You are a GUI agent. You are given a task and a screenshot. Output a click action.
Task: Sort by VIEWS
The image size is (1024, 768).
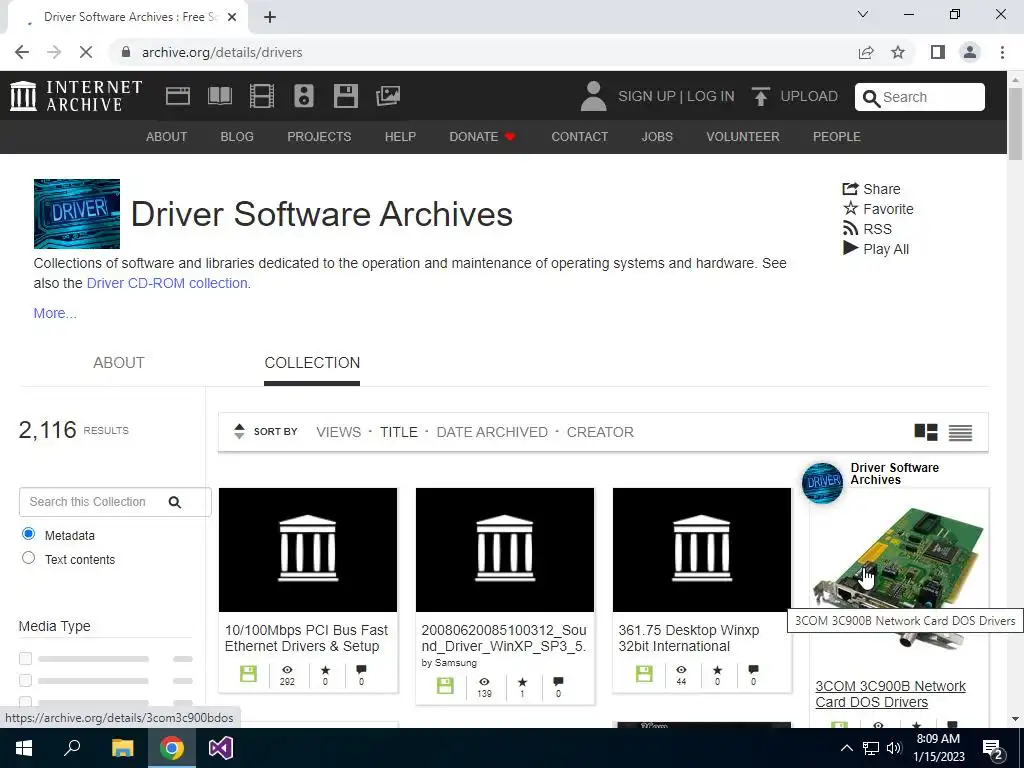(x=338, y=432)
